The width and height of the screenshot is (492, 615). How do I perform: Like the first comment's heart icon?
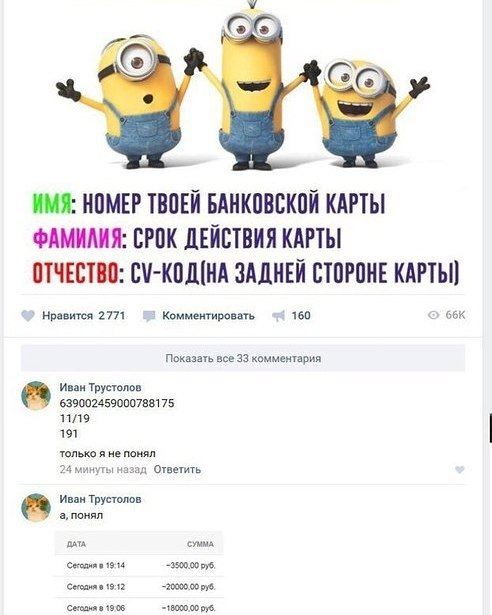pyautogui.click(x=459, y=469)
